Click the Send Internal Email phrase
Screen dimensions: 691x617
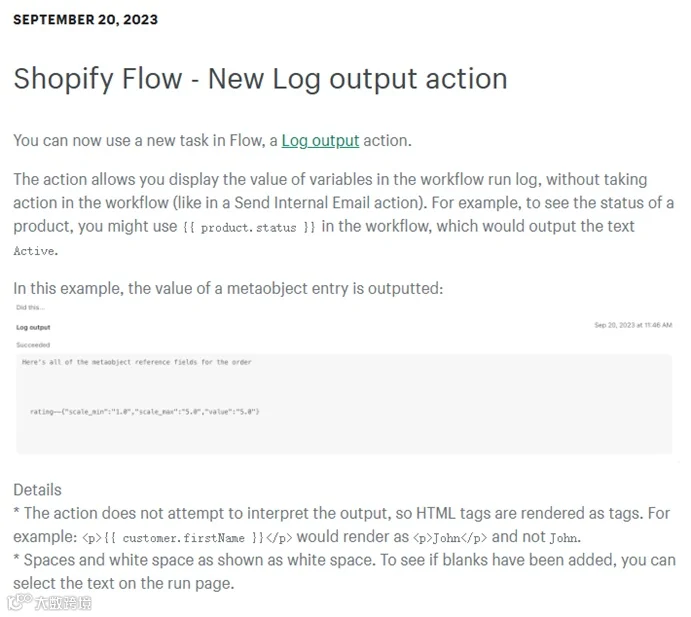point(302,203)
